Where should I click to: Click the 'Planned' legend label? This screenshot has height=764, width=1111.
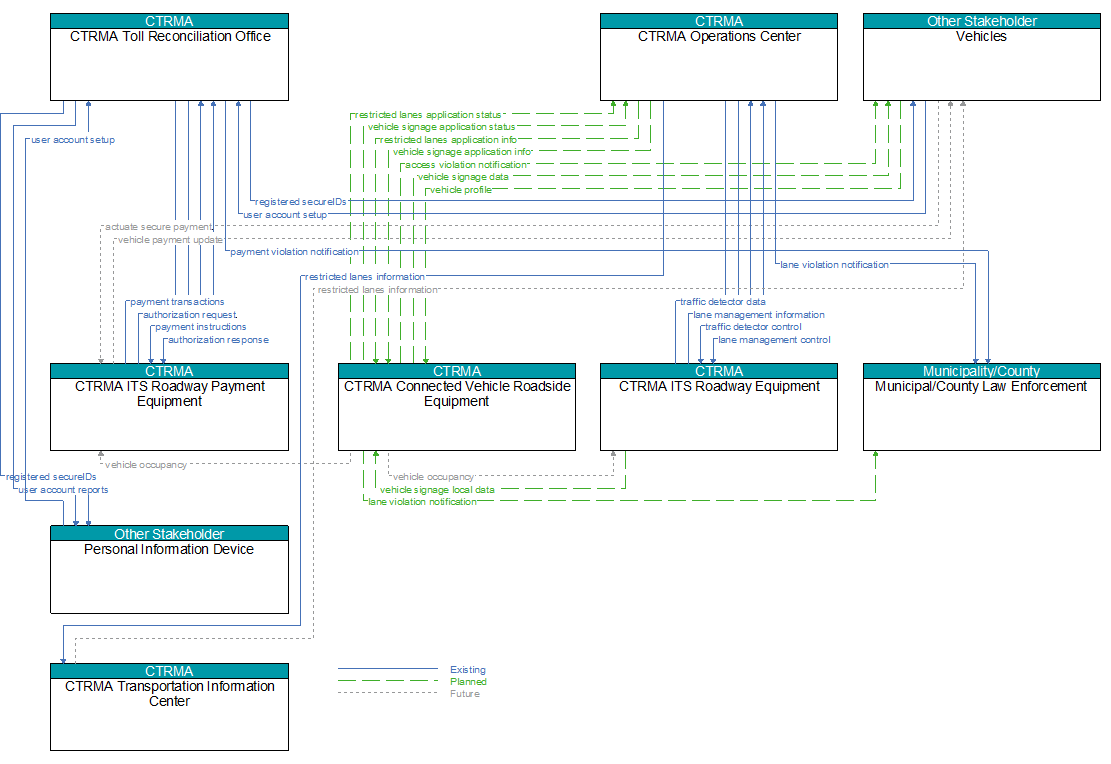click(x=468, y=682)
